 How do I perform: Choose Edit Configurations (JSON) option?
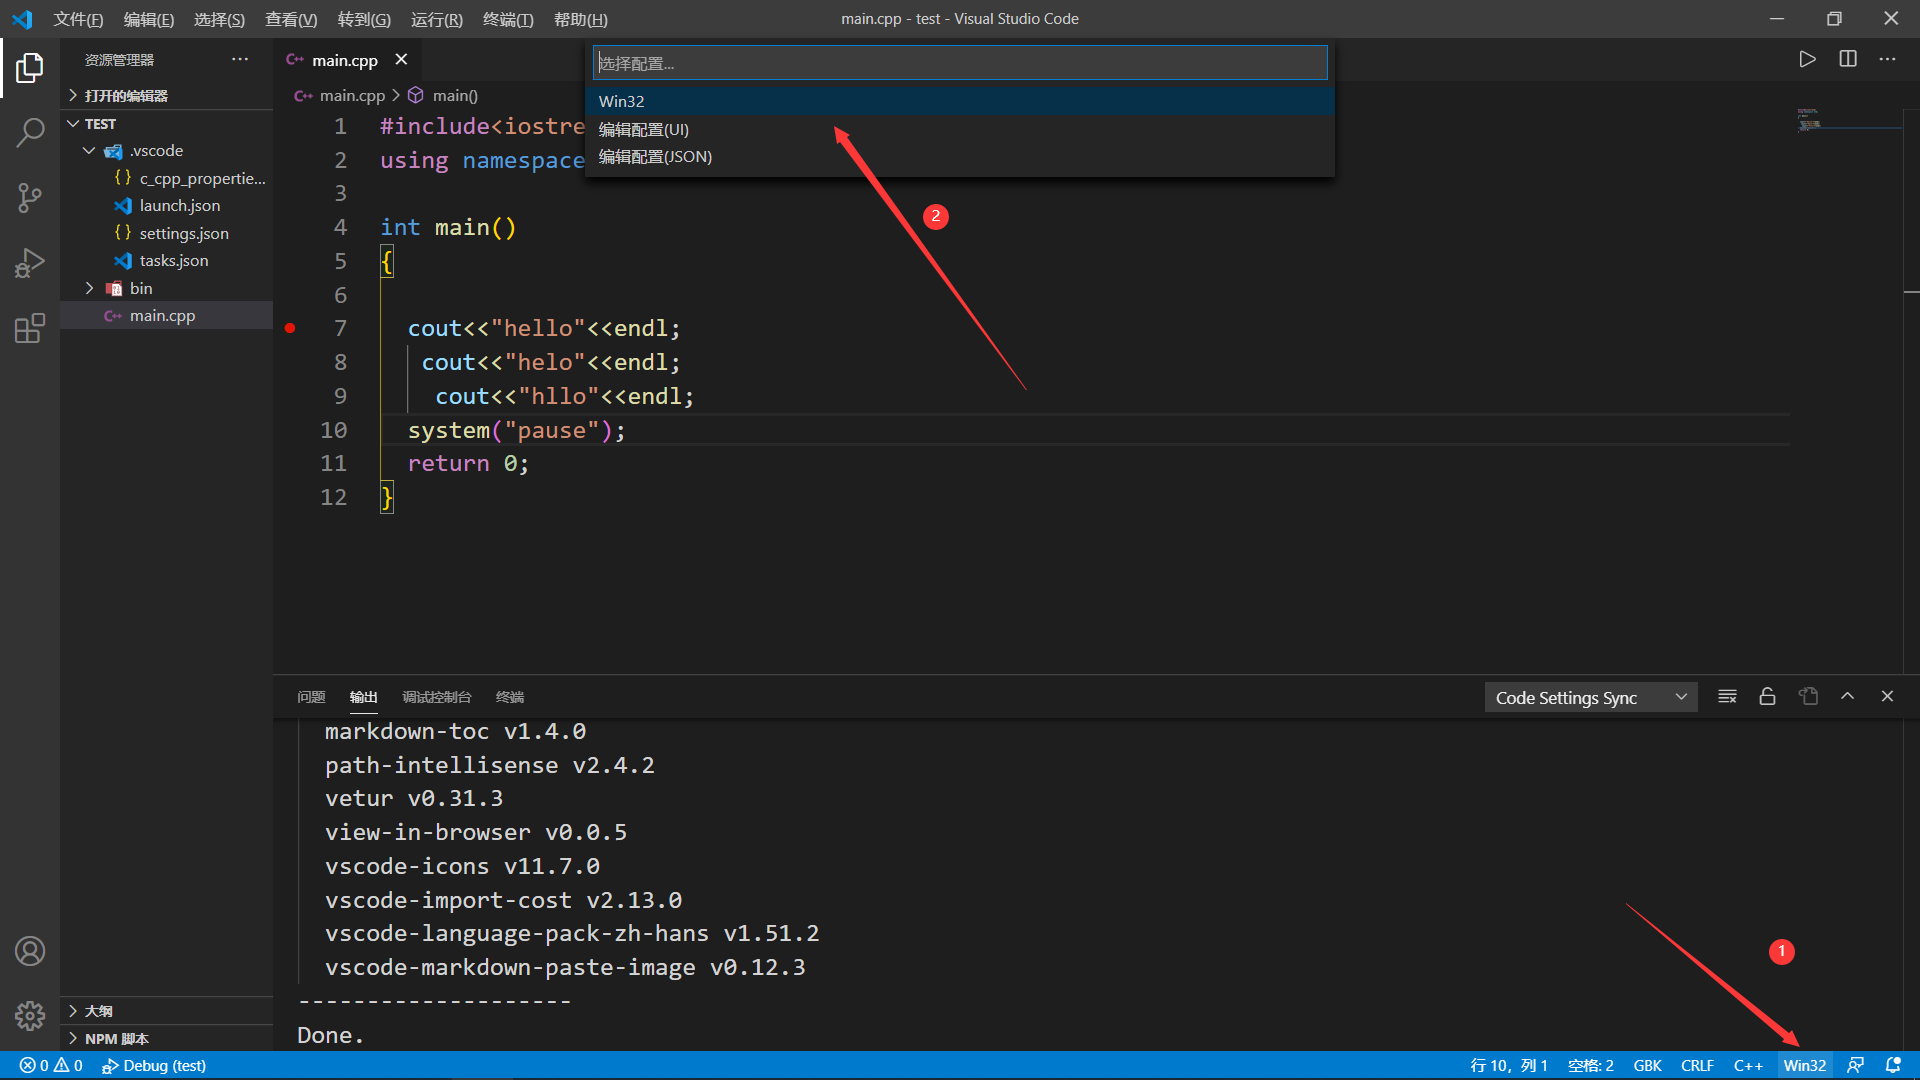click(960, 157)
